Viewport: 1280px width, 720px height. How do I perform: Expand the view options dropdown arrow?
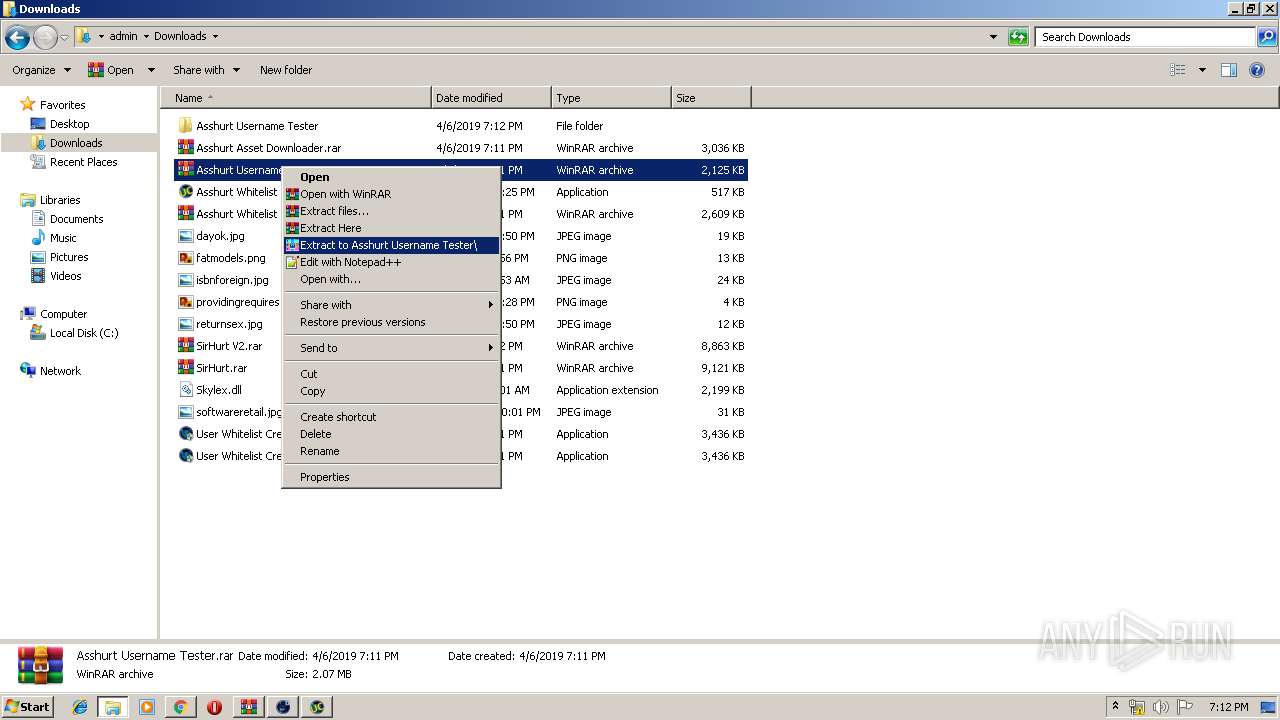(1202, 70)
